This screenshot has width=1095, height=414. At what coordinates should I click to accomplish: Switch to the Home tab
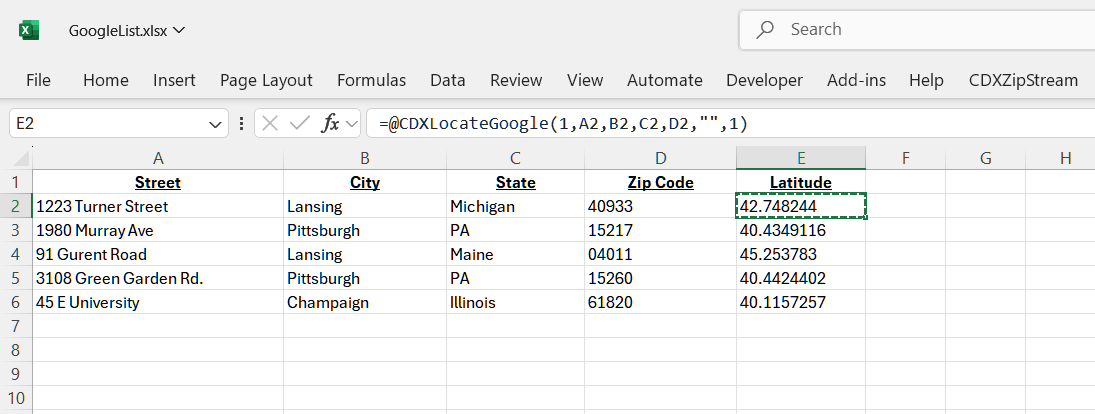[x=105, y=80]
